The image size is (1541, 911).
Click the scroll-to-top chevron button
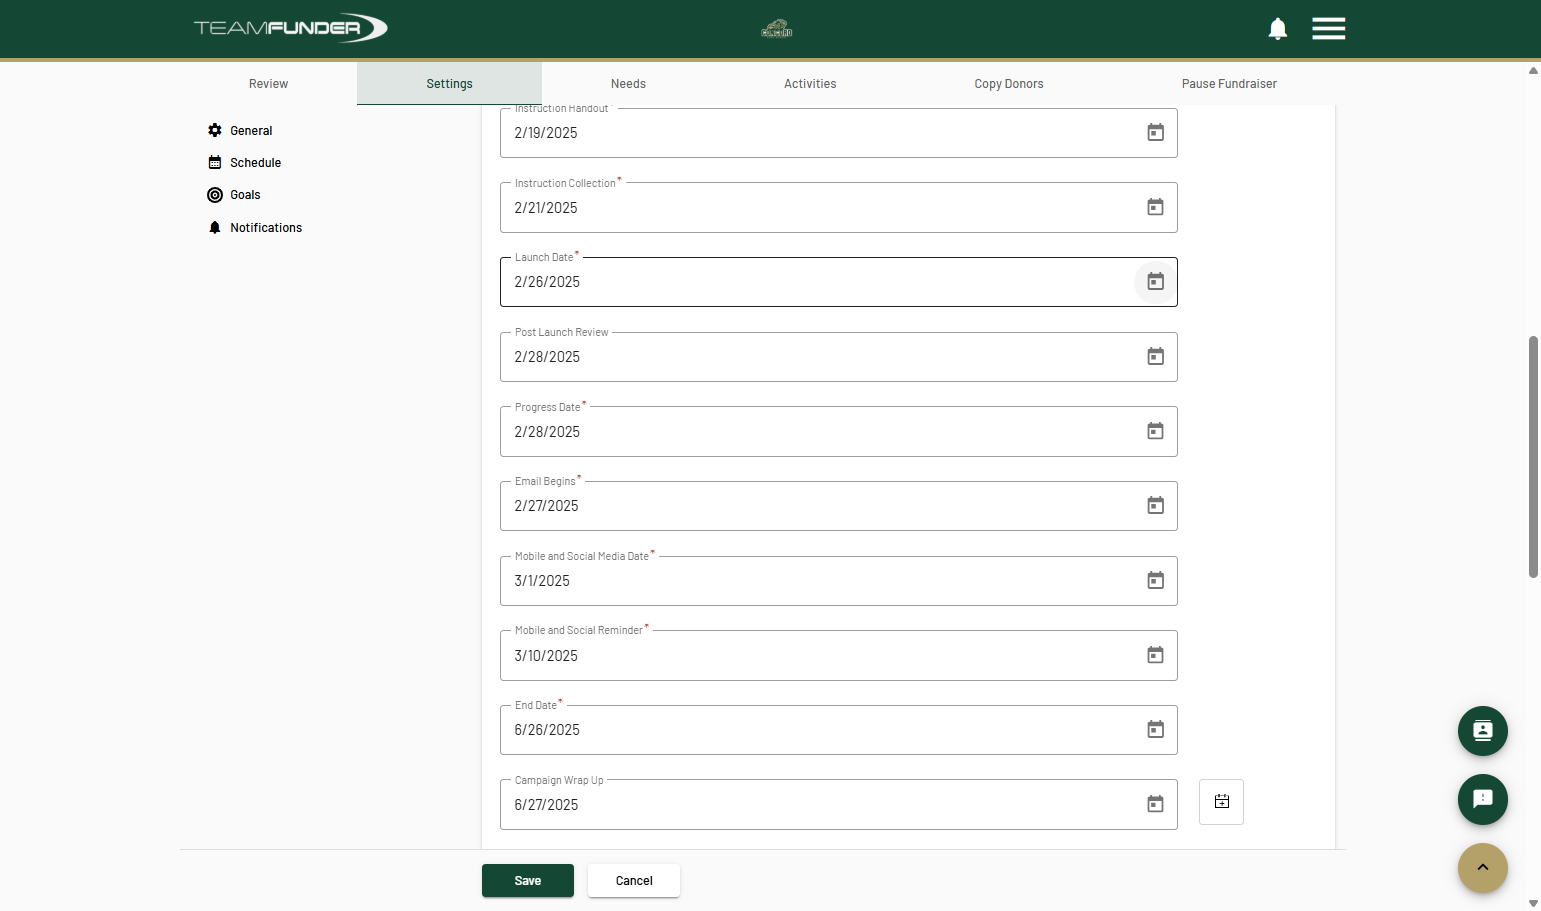pyautogui.click(x=1483, y=868)
